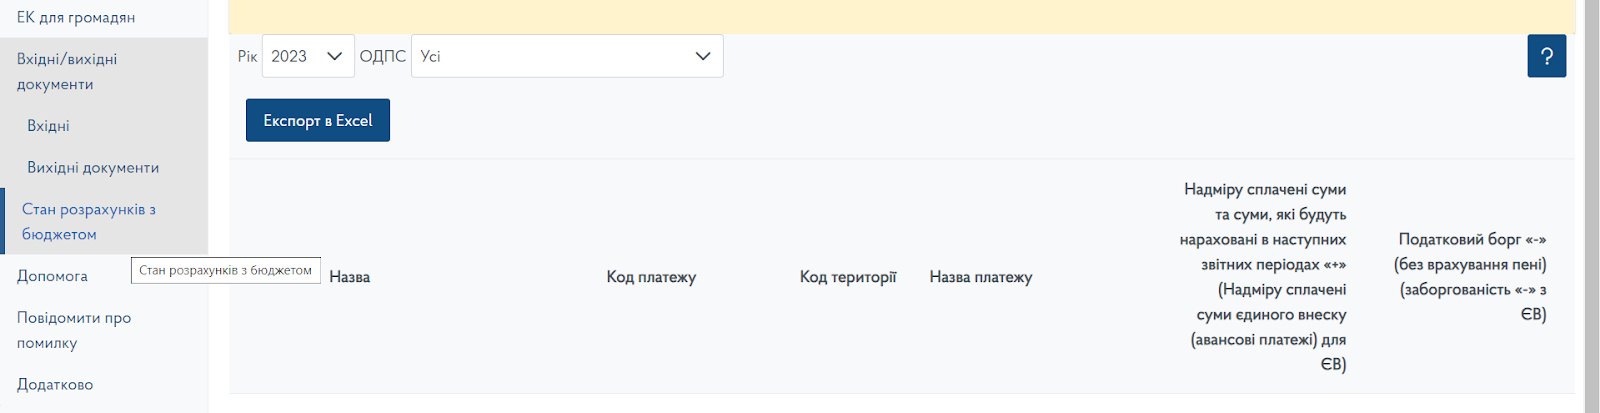Click the vertical page scrollbar
This screenshot has width=1600, height=413.
coord(1592,206)
